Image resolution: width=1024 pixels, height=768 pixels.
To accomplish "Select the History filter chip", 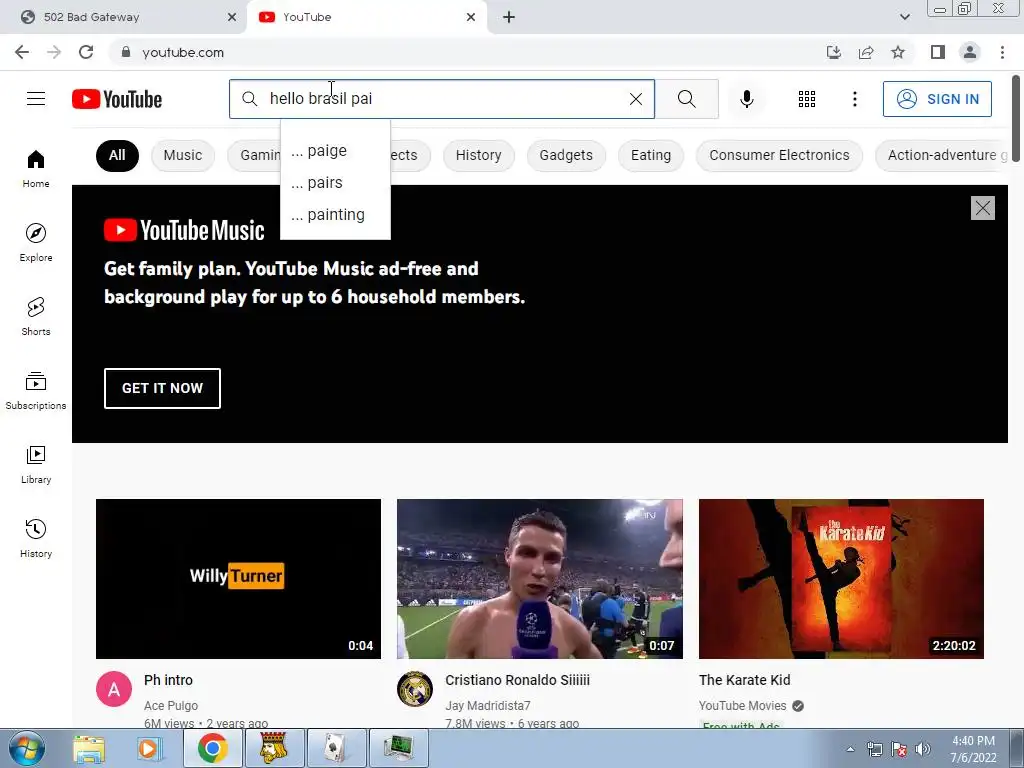I will [x=479, y=155].
